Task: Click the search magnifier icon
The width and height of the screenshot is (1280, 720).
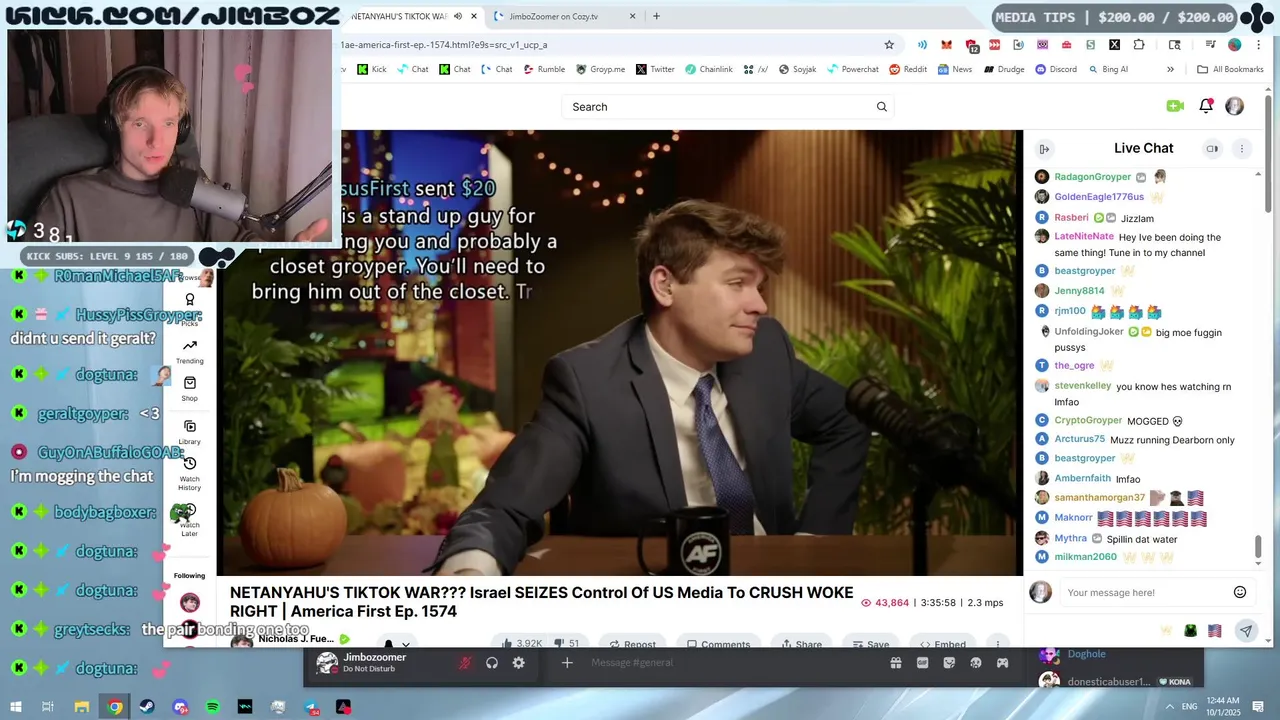Action: [x=881, y=107]
